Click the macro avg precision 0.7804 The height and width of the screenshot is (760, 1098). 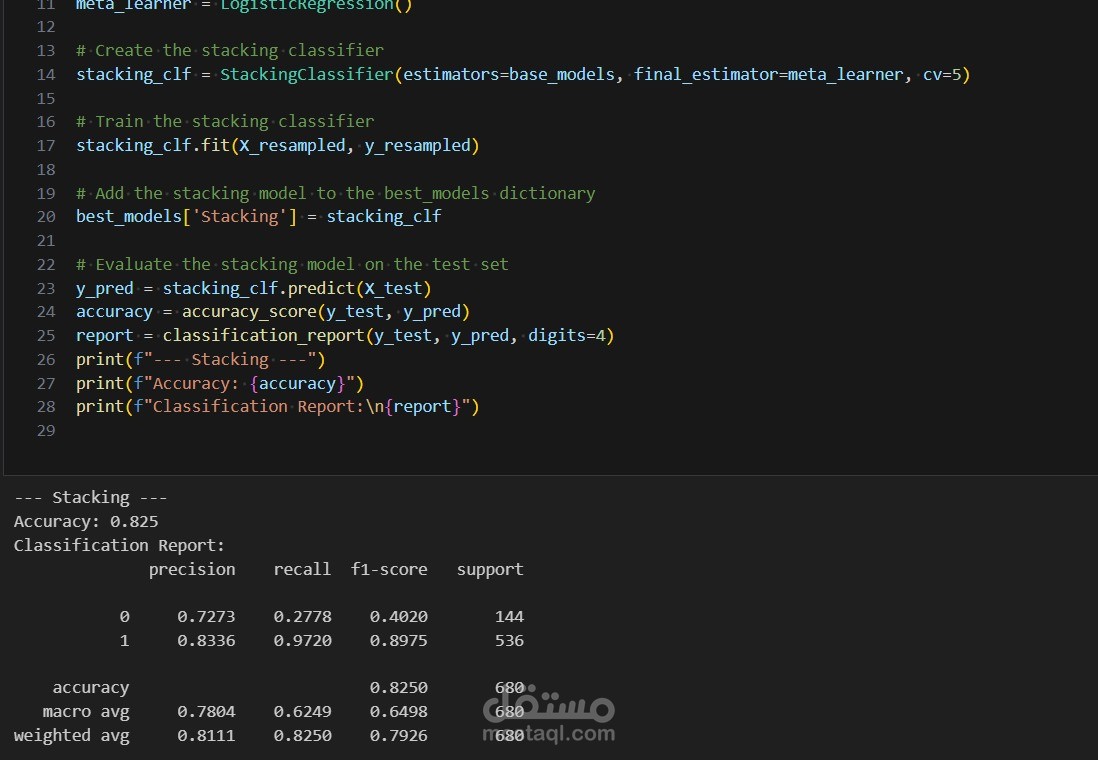pos(206,712)
